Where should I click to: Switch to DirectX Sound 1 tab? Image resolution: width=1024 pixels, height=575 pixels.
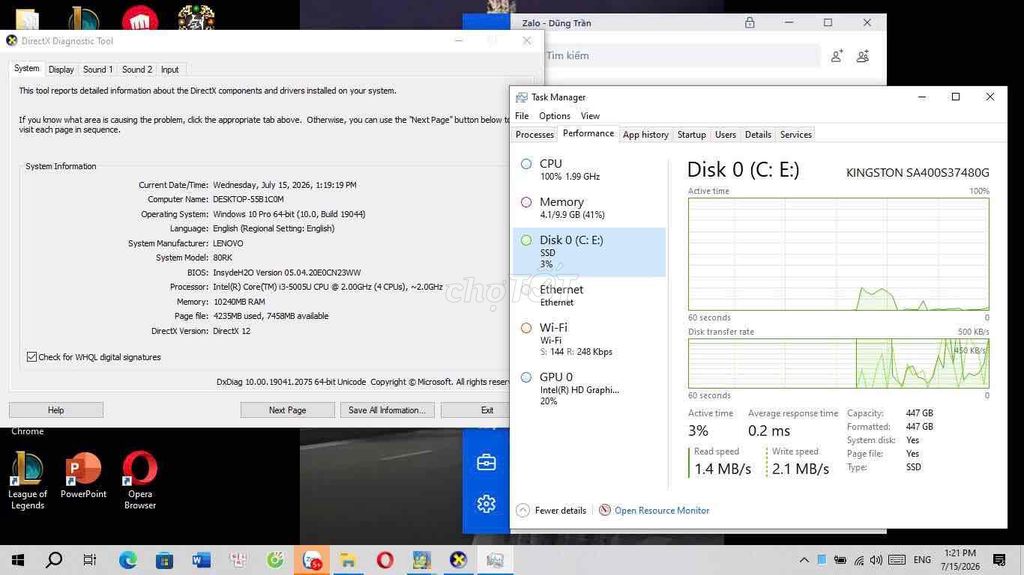[98, 69]
